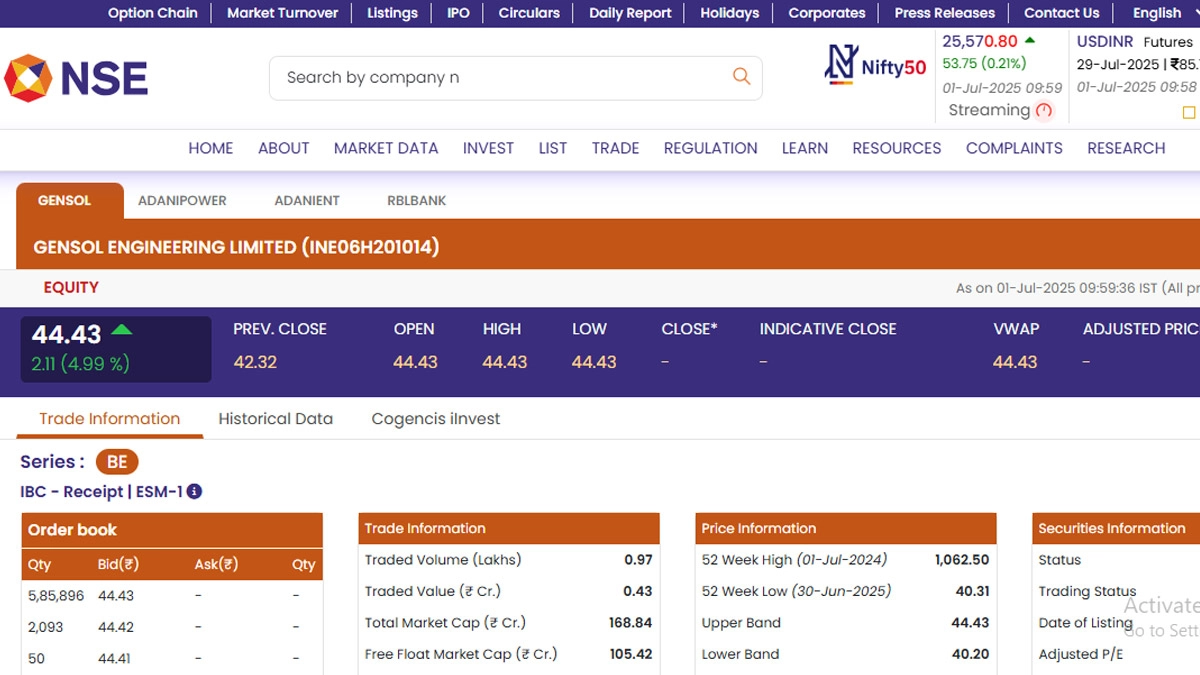Image resolution: width=1200 pixels, height=675 pixels.
Task: Click the search magnifier icon
Action: 741,76
